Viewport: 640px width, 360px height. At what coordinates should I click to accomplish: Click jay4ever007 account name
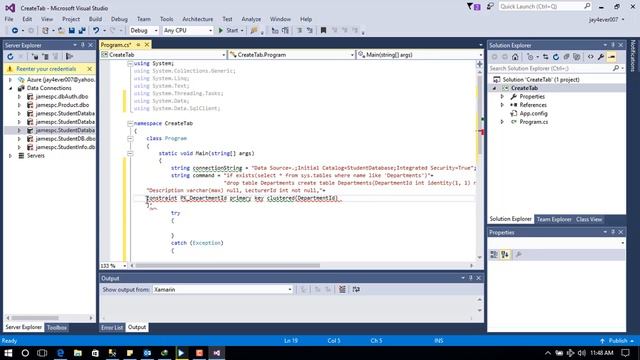(603, 20)
